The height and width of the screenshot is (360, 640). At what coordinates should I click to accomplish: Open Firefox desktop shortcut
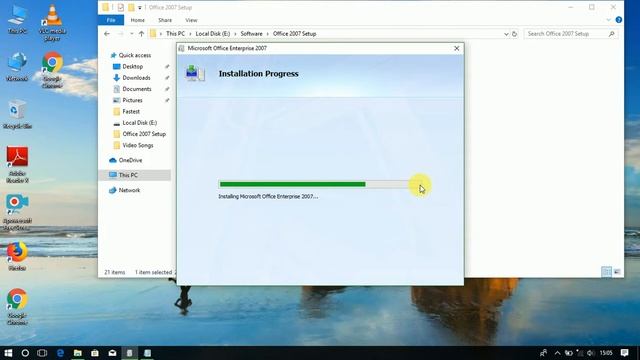point(17,256)
